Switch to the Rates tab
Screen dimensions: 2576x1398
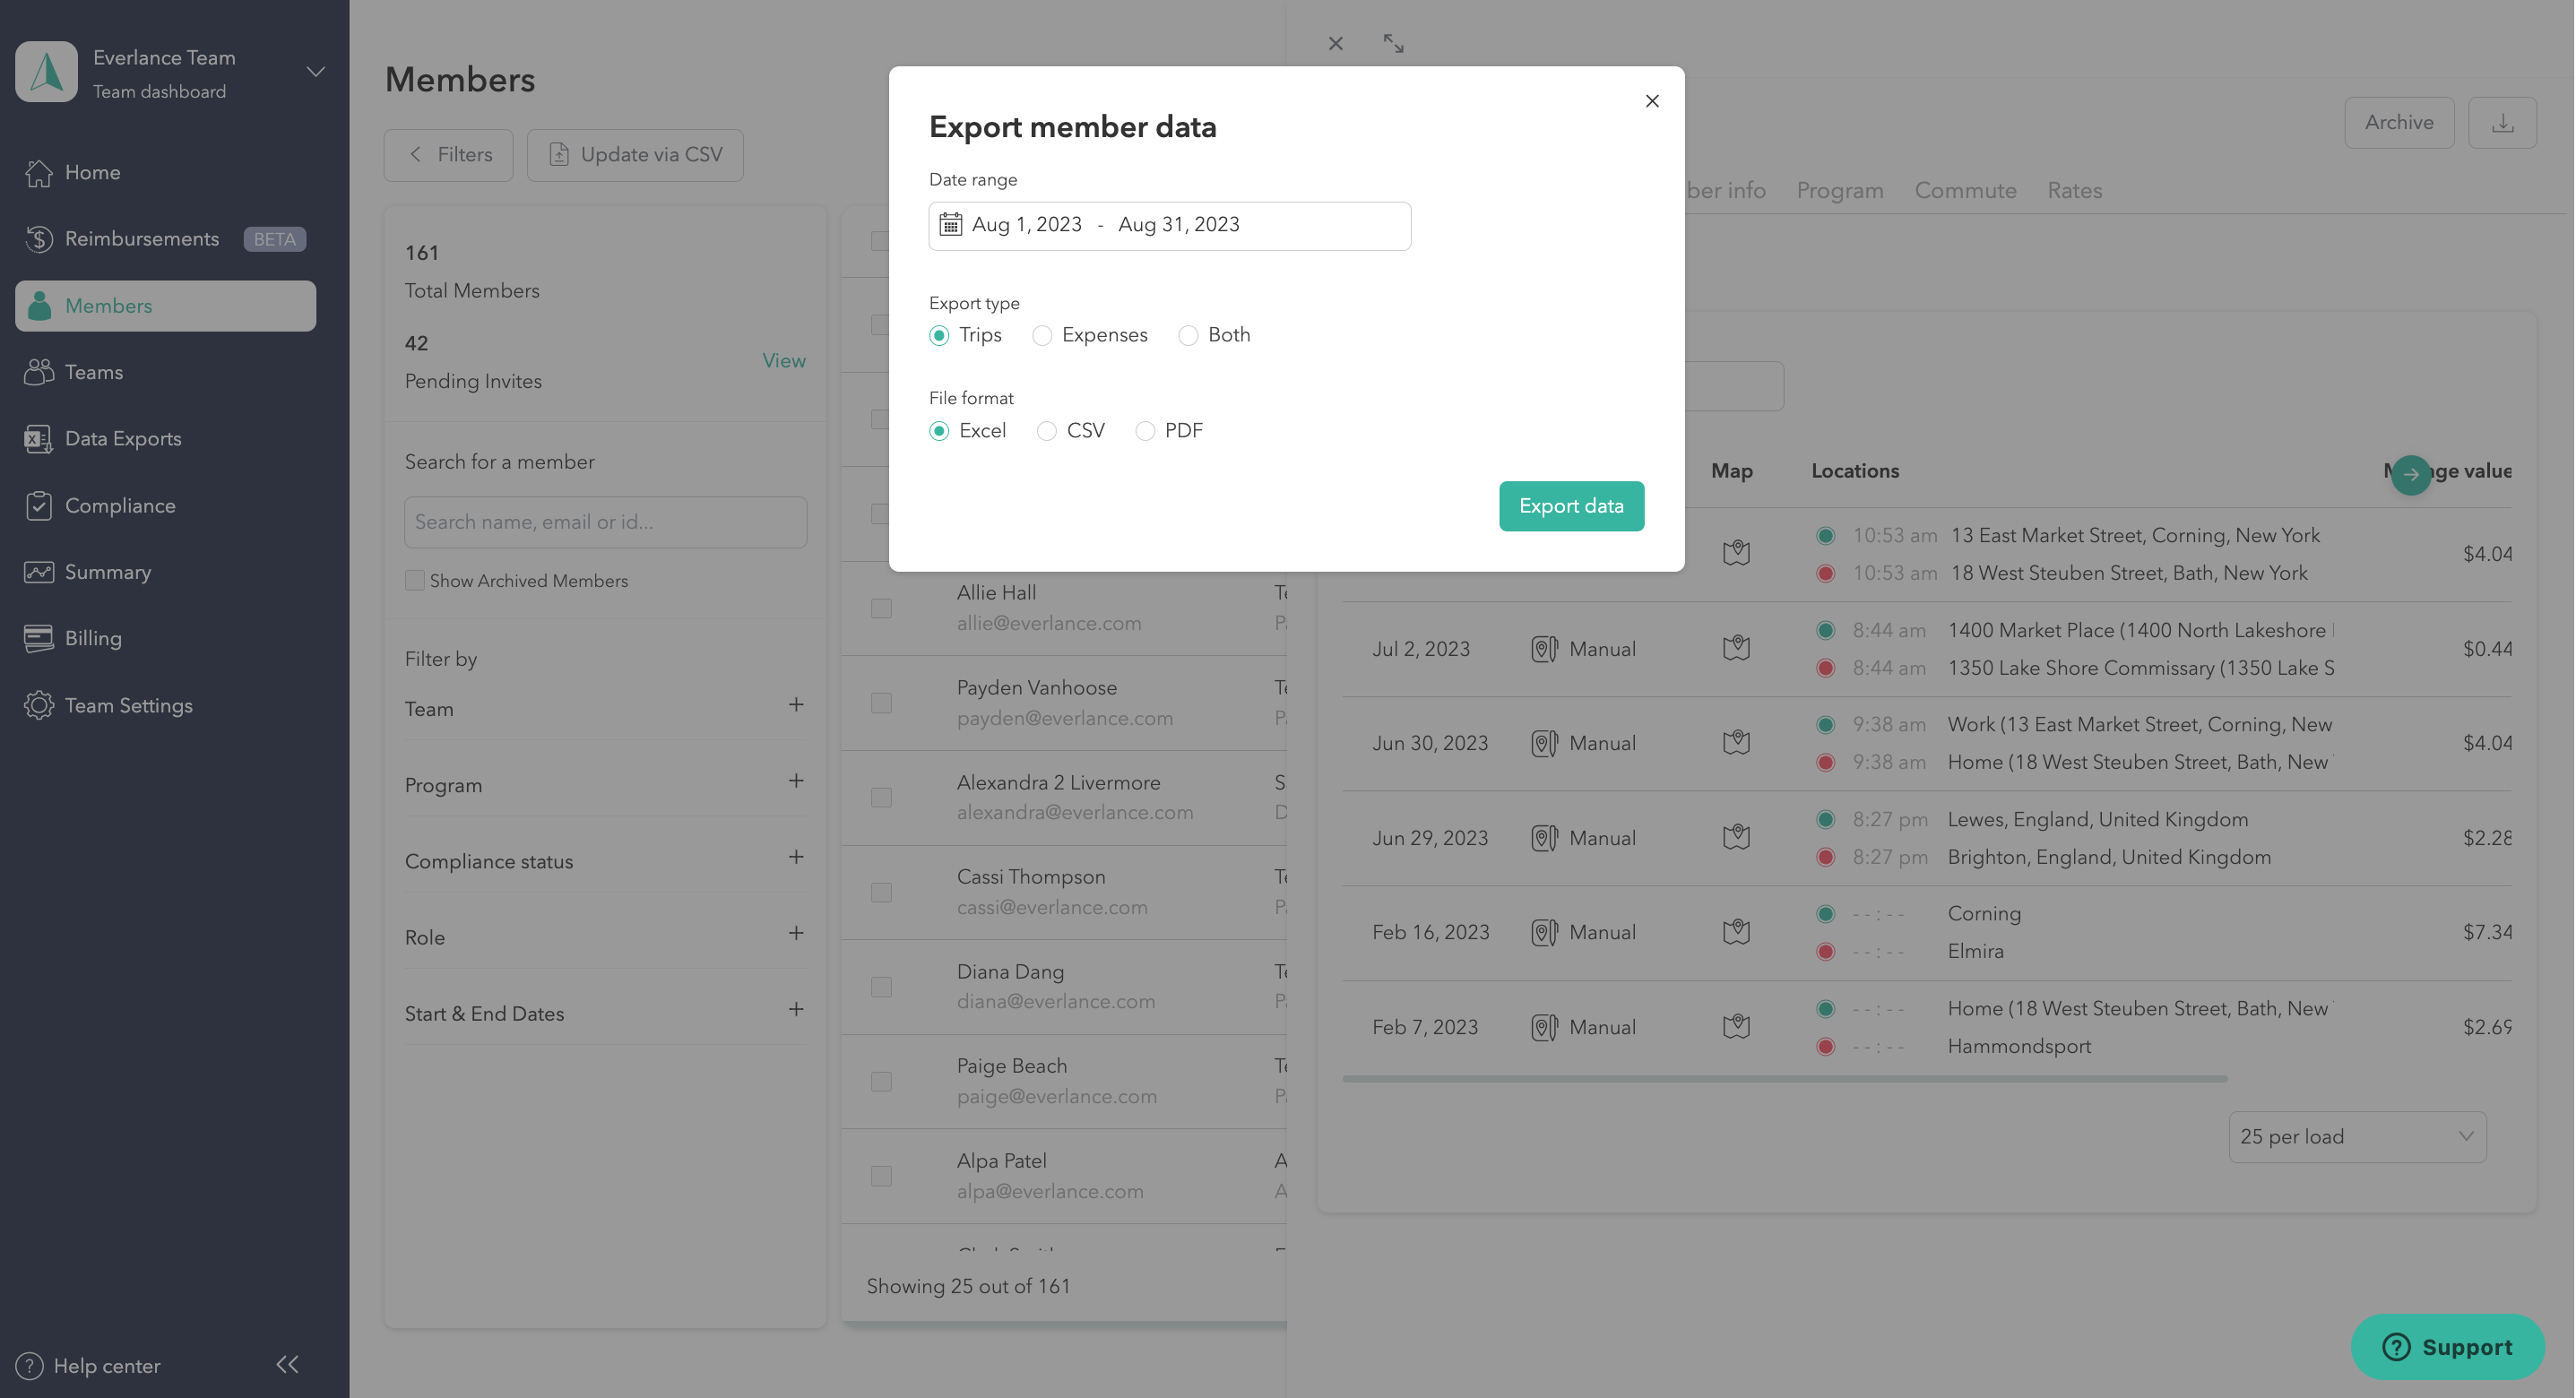2074,191
